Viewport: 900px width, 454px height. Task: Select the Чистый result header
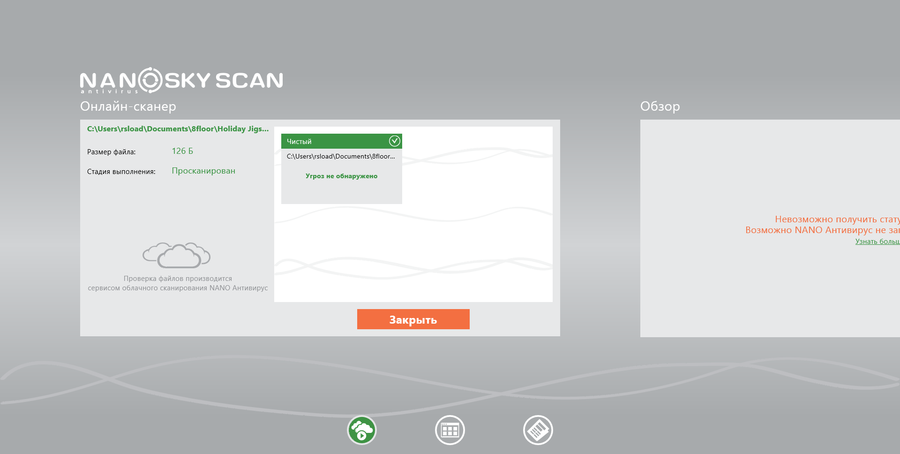point(342,141)
